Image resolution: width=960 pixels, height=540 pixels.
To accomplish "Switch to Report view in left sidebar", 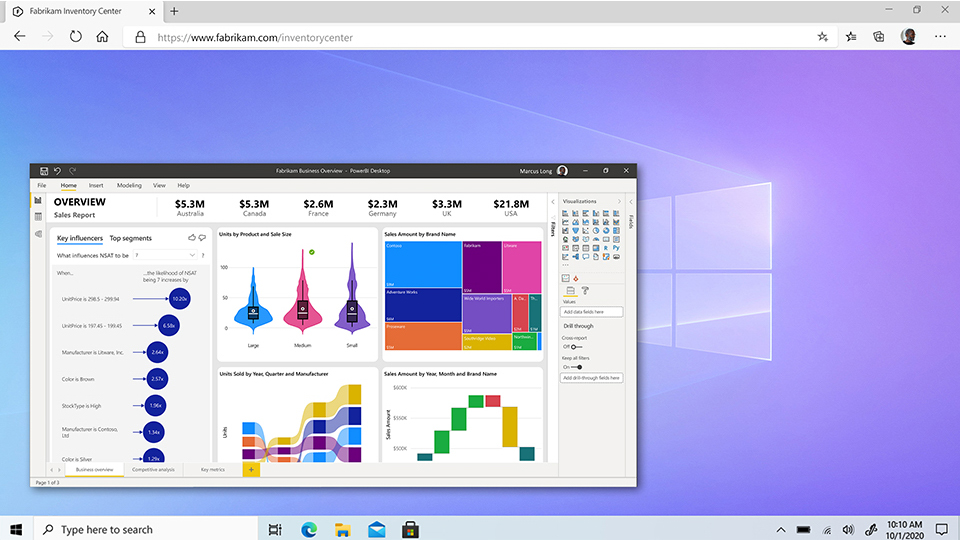I will pos(38,200).
